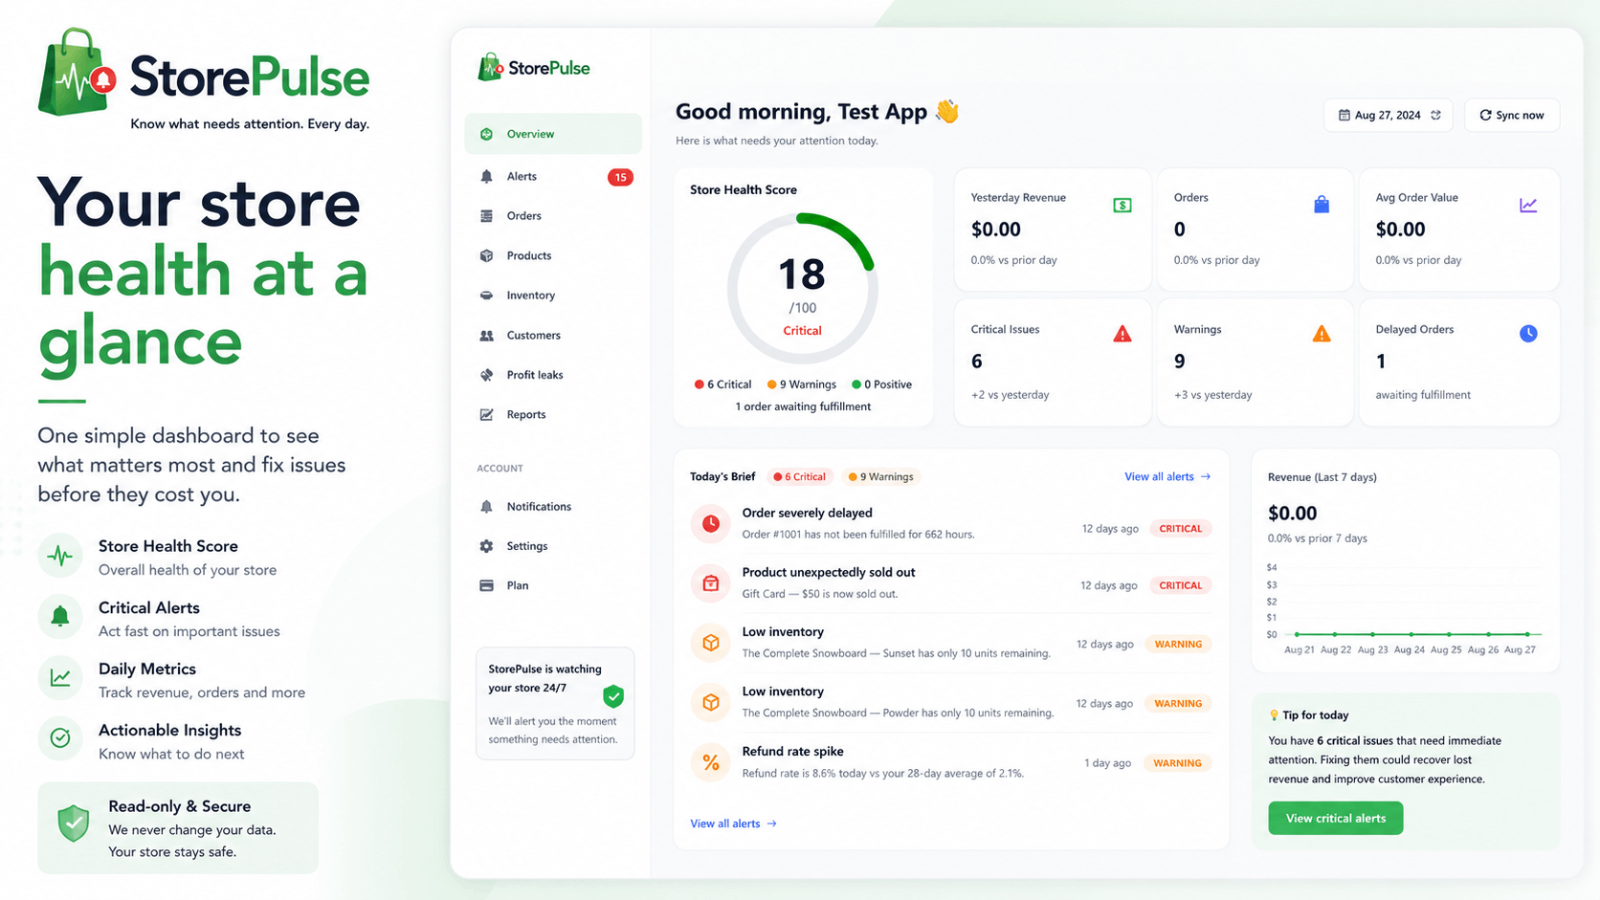The image size is (1600, 900).
Task: Click the Products box icon
Action: click(486, 256)
